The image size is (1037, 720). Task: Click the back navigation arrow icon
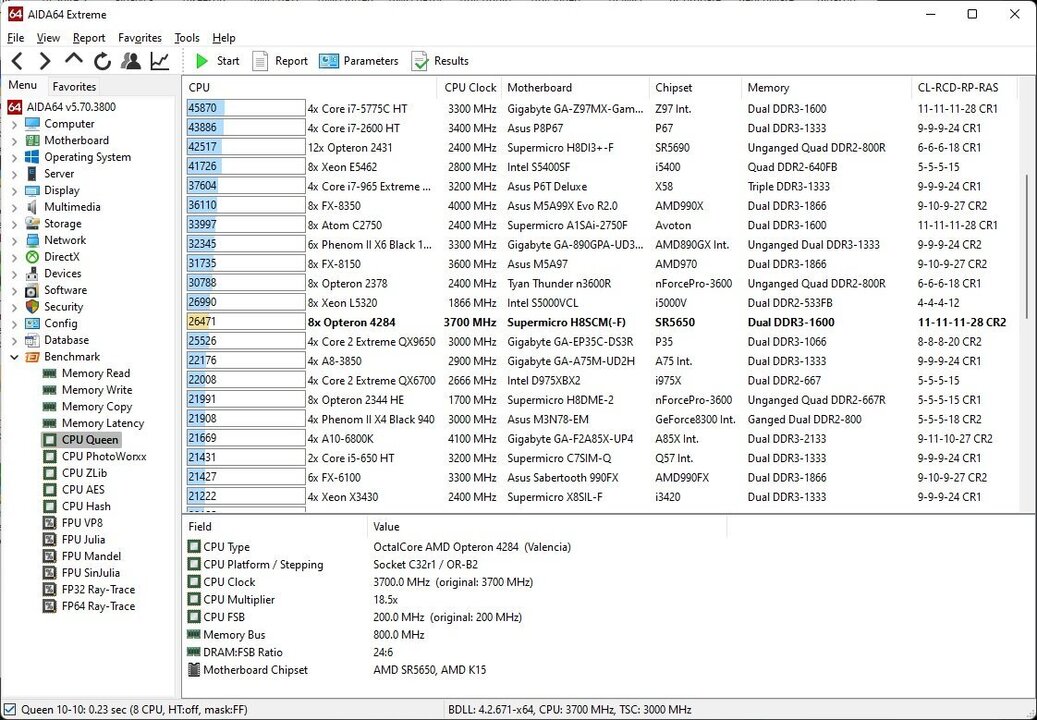tap(16, 60)
